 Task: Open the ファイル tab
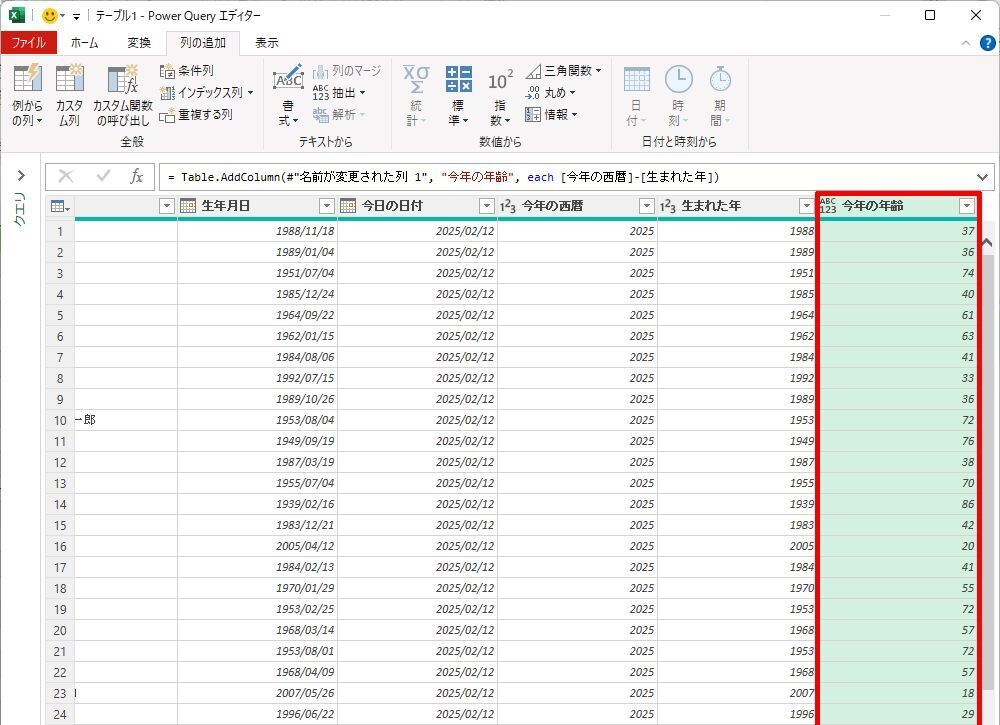pos(29,43)
